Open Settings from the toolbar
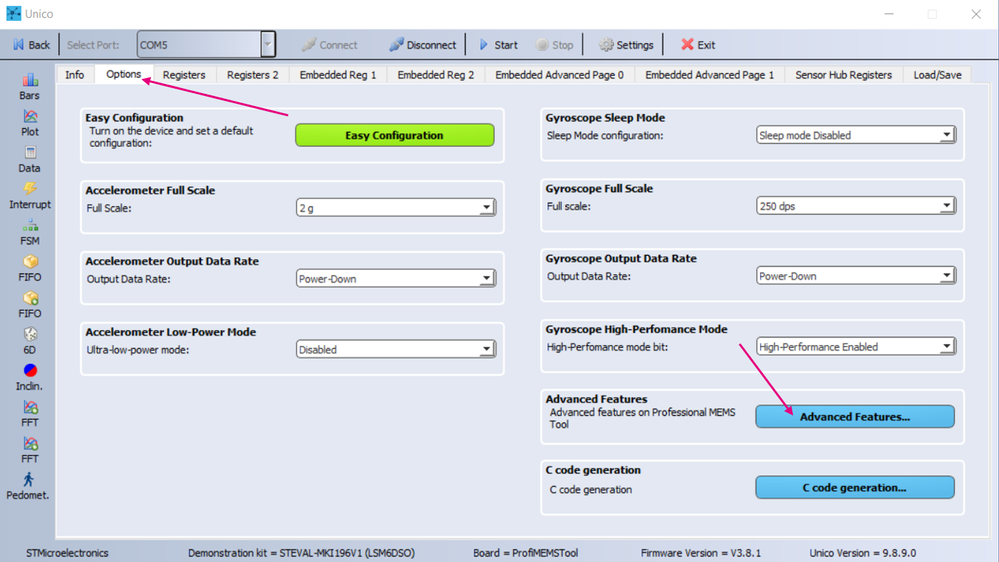The image size is (999, 562). pyautogui.click(x=626, y=45)
